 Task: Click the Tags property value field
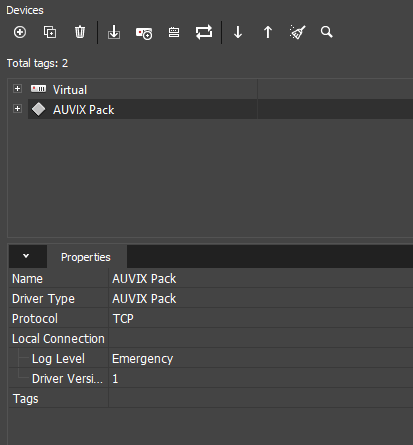click(261, 399)
